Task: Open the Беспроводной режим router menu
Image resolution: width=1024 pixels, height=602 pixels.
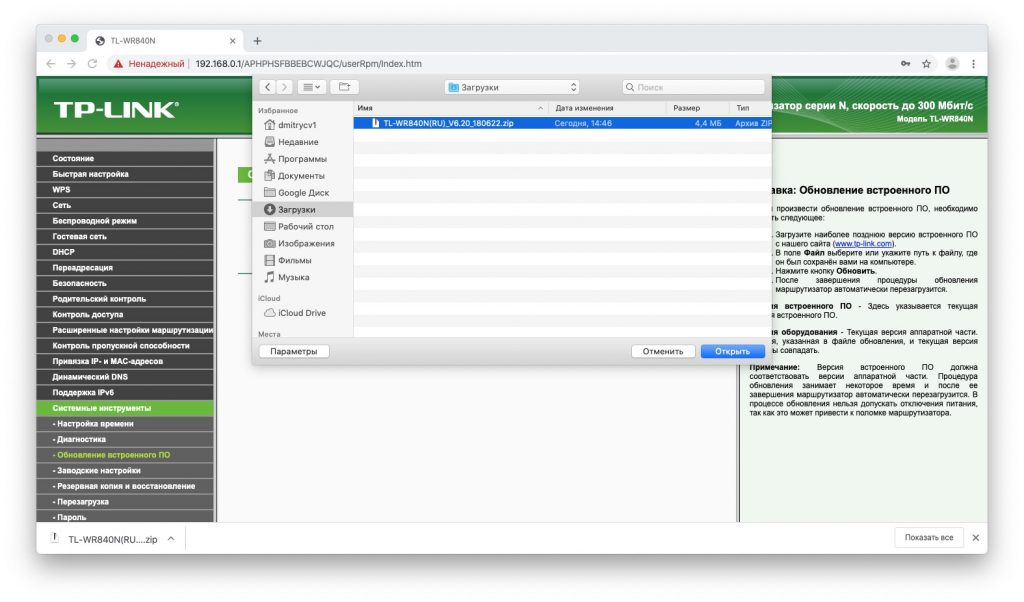Action: point(94,220)
